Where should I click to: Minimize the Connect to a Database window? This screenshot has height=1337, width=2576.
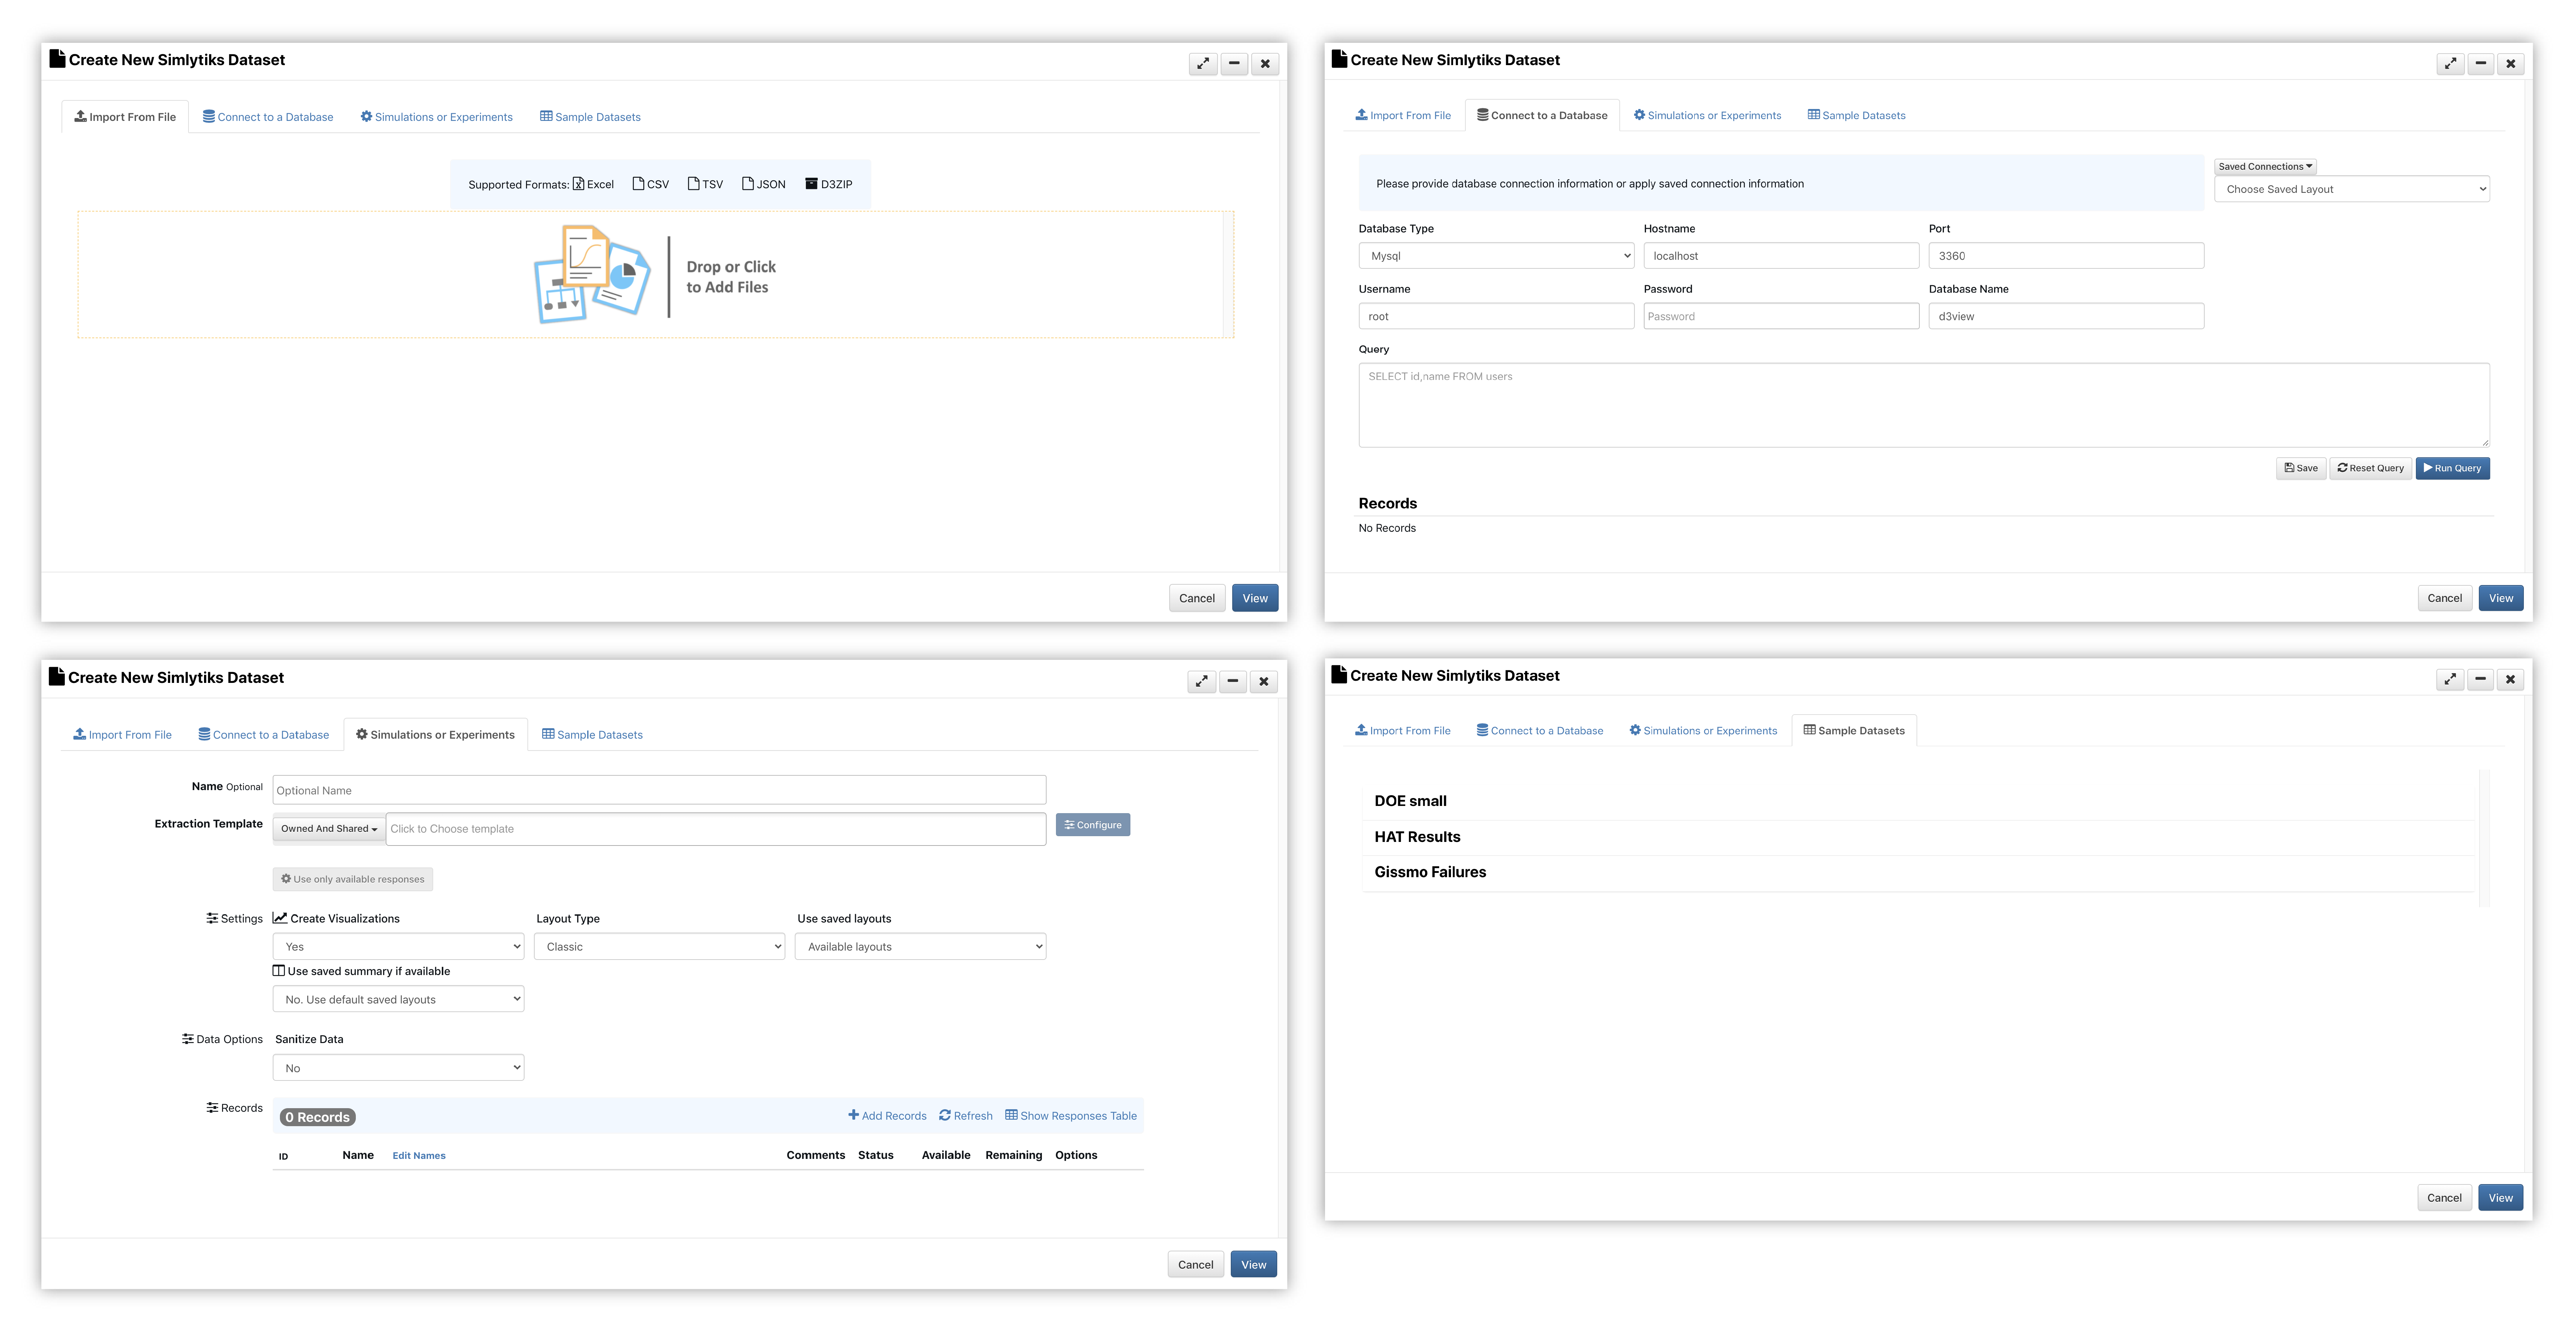(2481, 64)
